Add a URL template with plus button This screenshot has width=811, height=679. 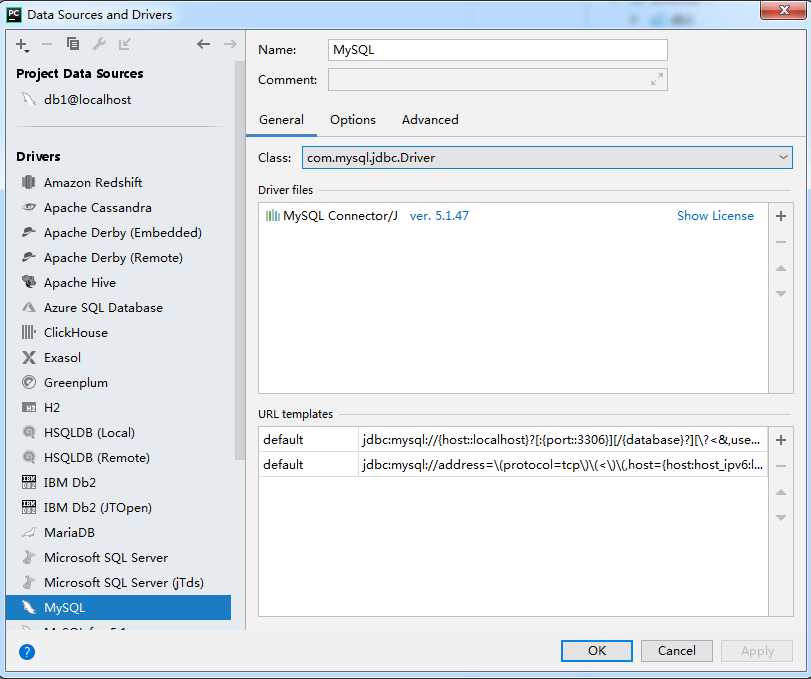(781, 440)
